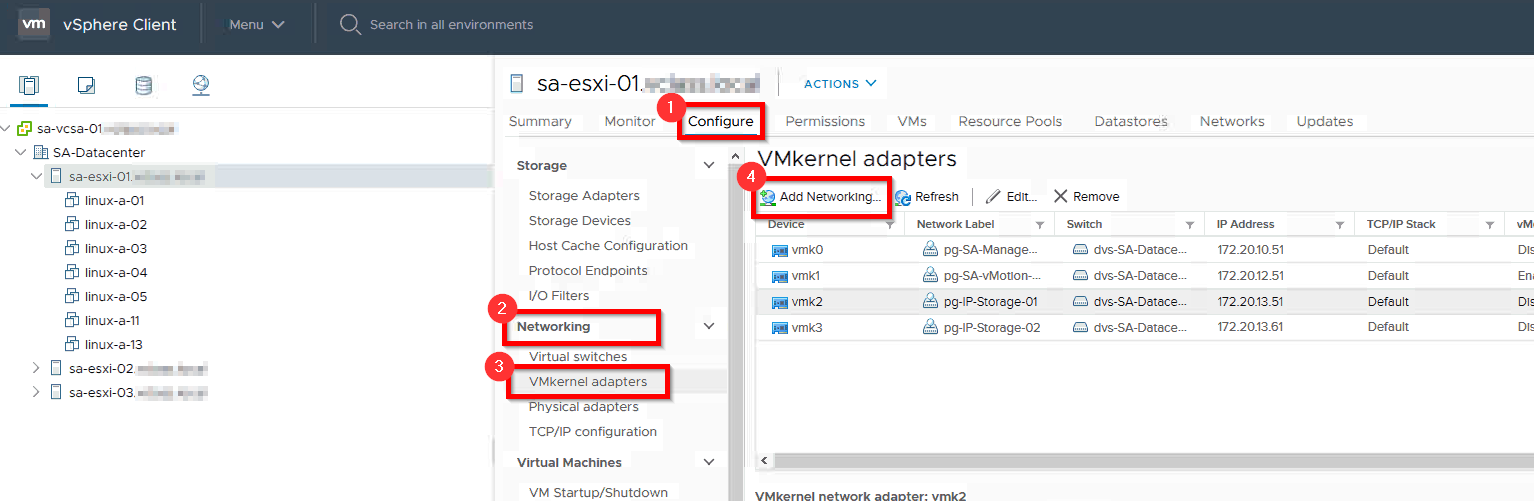Switch to VMs and Templates view icon
The image size is (1534, 501).
86,85
